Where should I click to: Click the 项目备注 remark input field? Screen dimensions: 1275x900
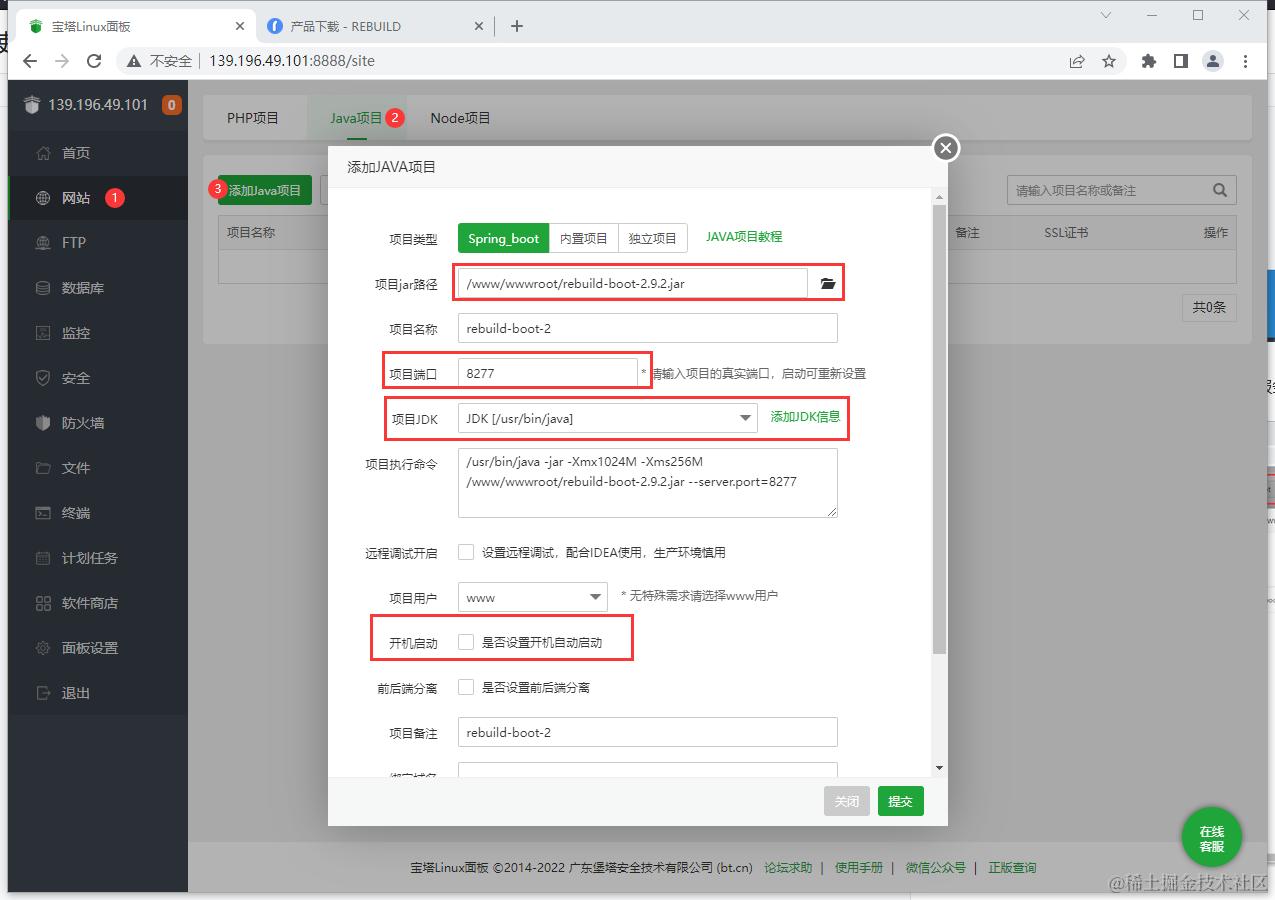point(647,732)
